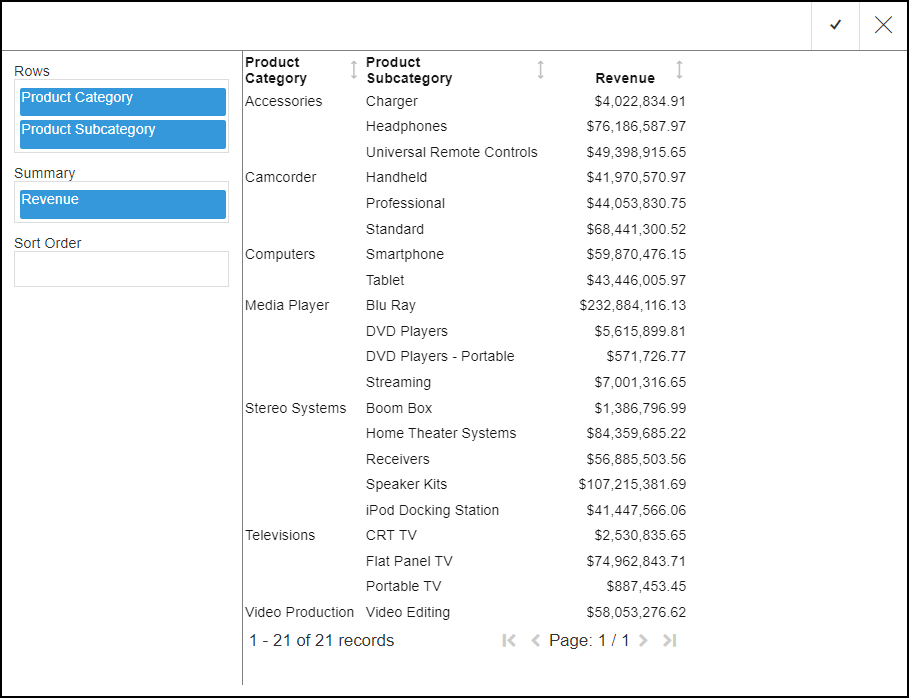Sort by Revenue column arrows
This screenshot has width=909, height=698.
pyautogui.click(x=679, y=70)
